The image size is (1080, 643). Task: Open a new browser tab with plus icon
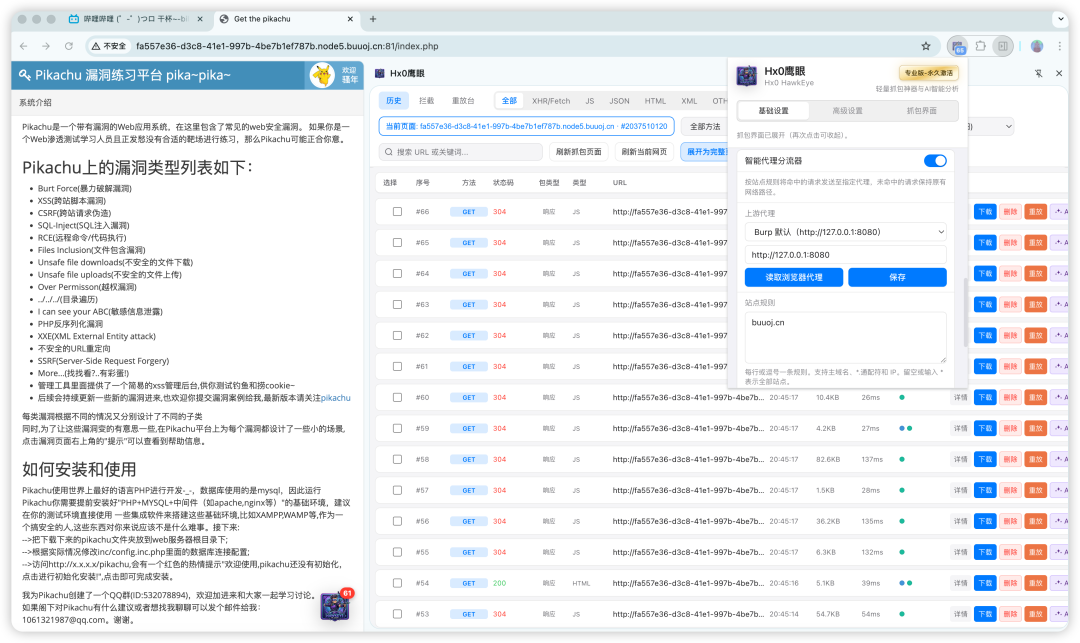[373, 19]
